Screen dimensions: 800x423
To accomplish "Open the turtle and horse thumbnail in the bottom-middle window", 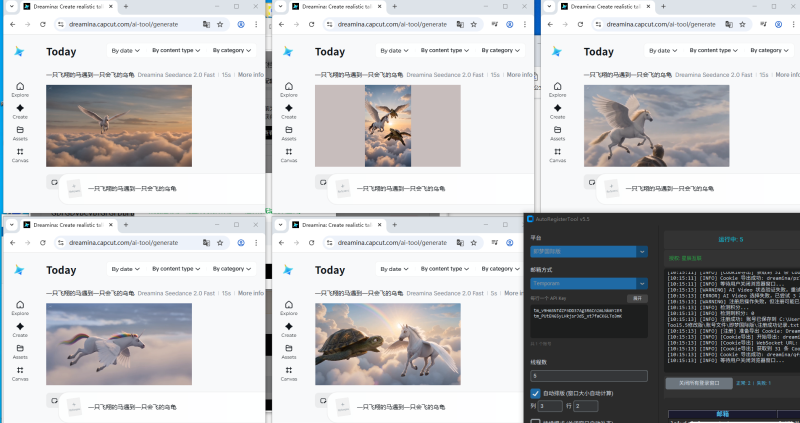I will (x=388, y=344).
